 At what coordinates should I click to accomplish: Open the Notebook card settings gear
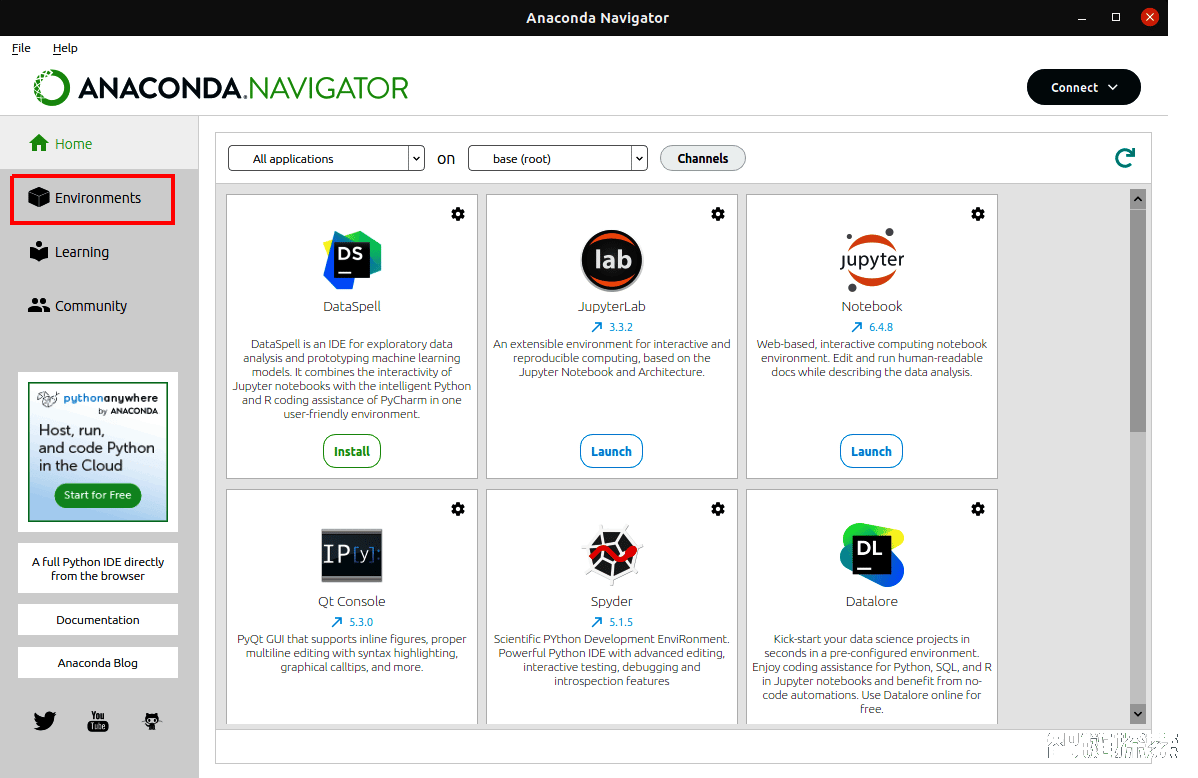tap(977, 214)
